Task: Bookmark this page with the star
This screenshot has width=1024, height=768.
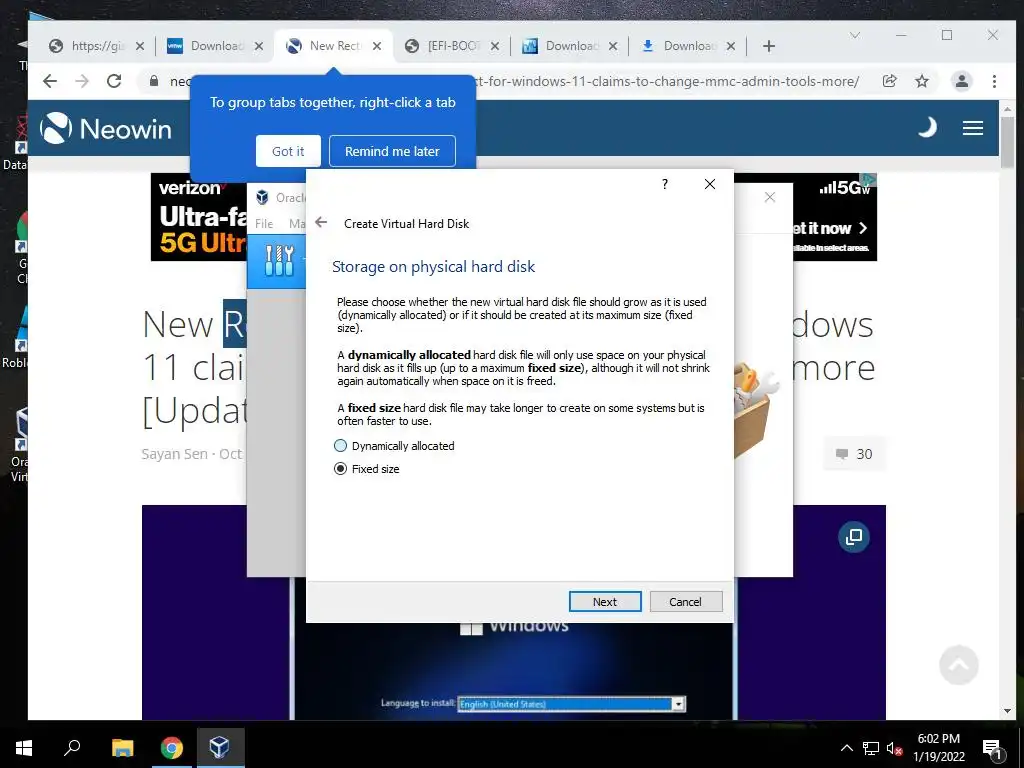Action: pos(921,81)
